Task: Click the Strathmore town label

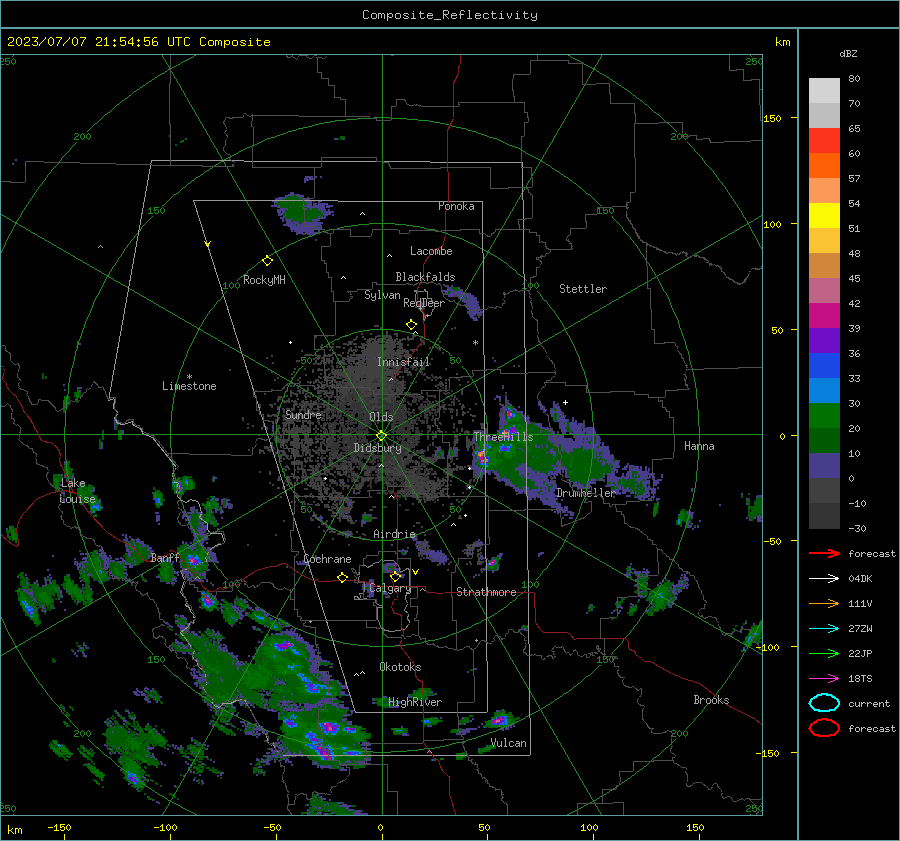Action: point(486,592)
